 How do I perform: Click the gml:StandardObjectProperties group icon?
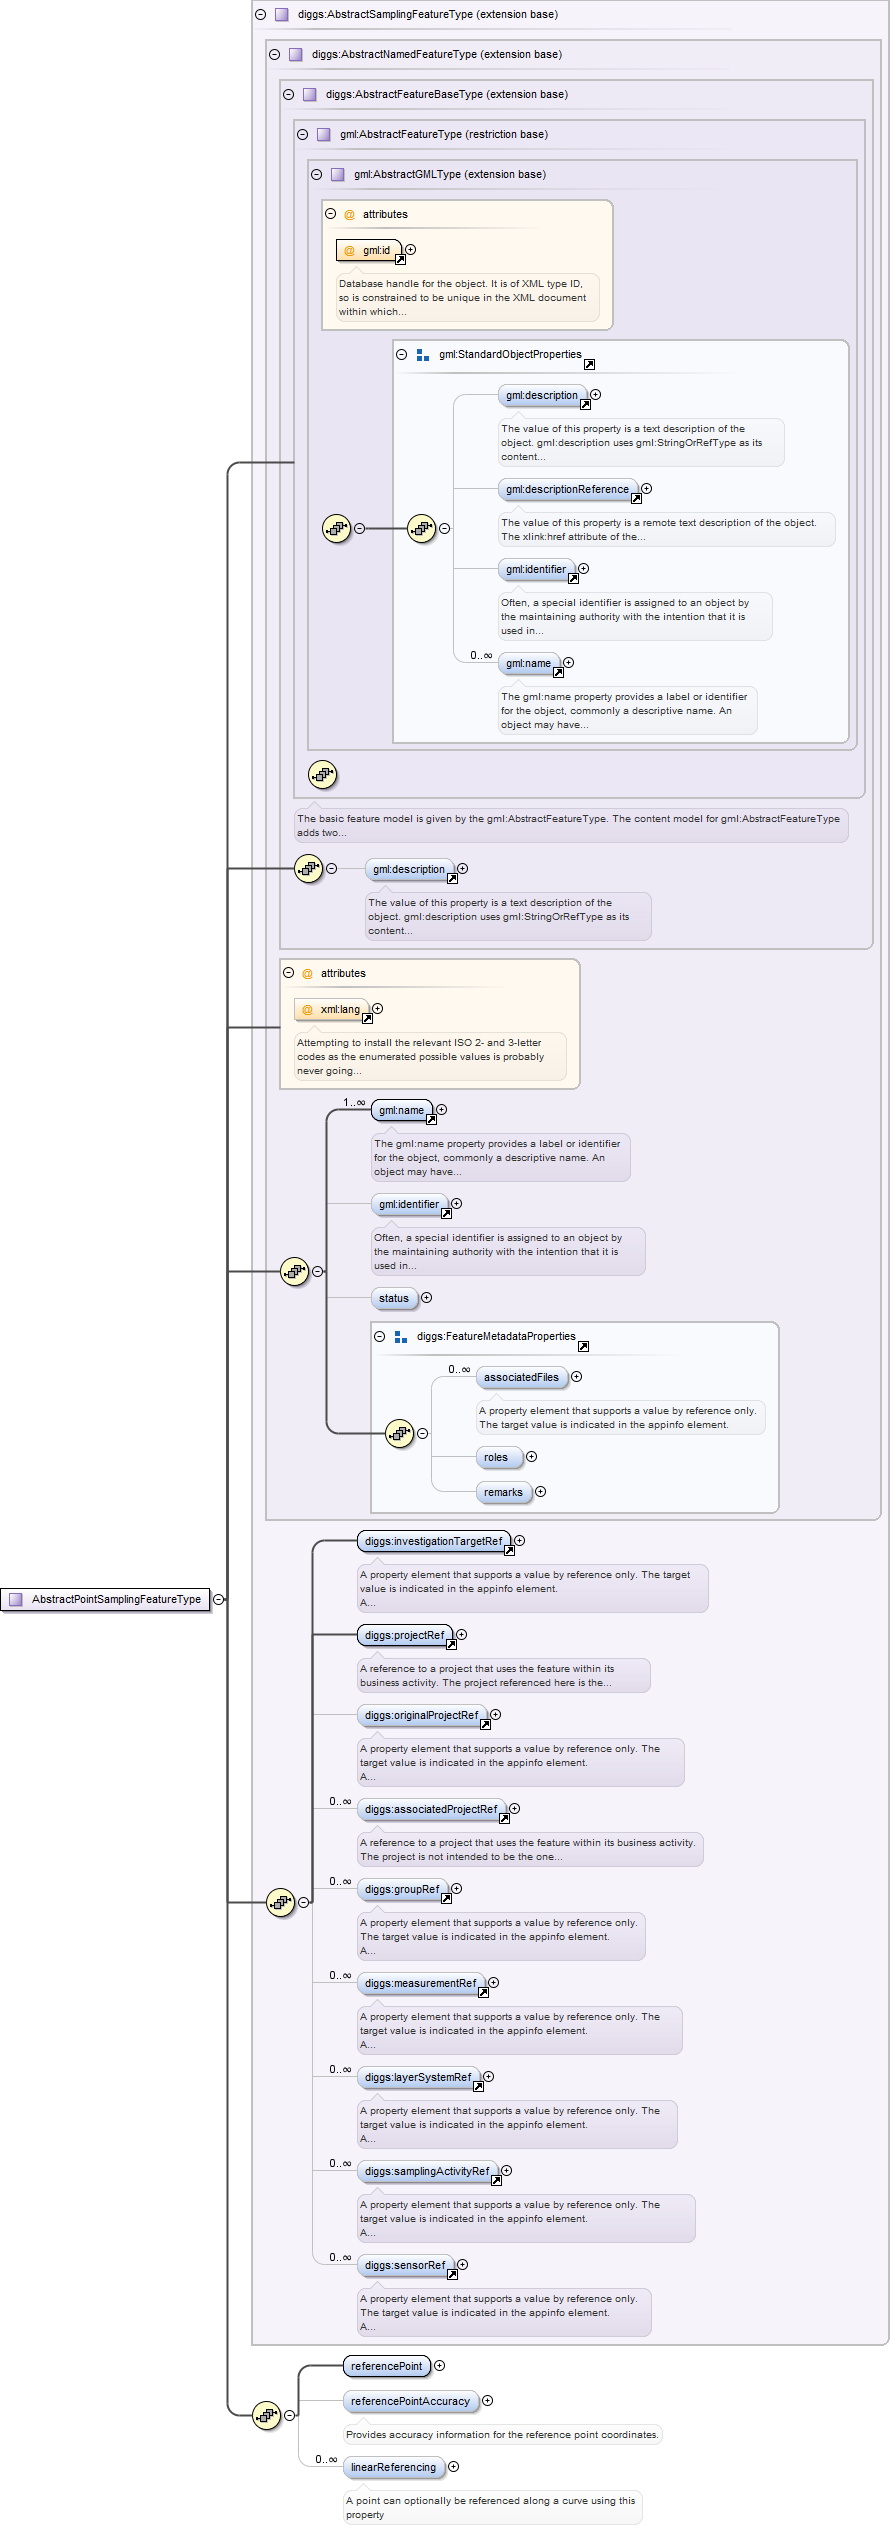(x=423, y=355)
